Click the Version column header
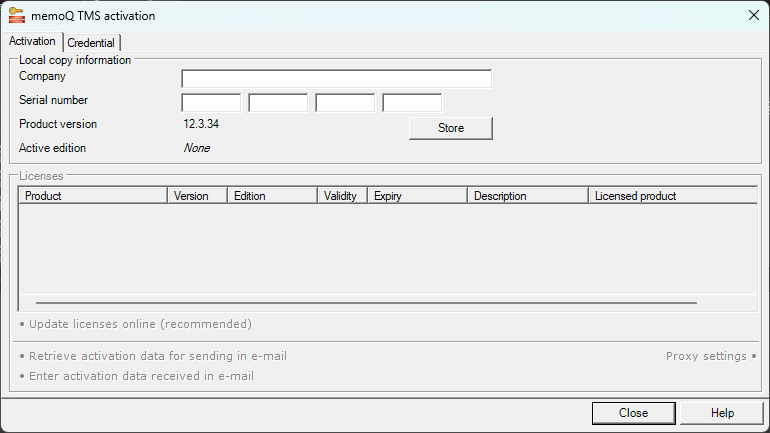770x433 pixels. 197,196
